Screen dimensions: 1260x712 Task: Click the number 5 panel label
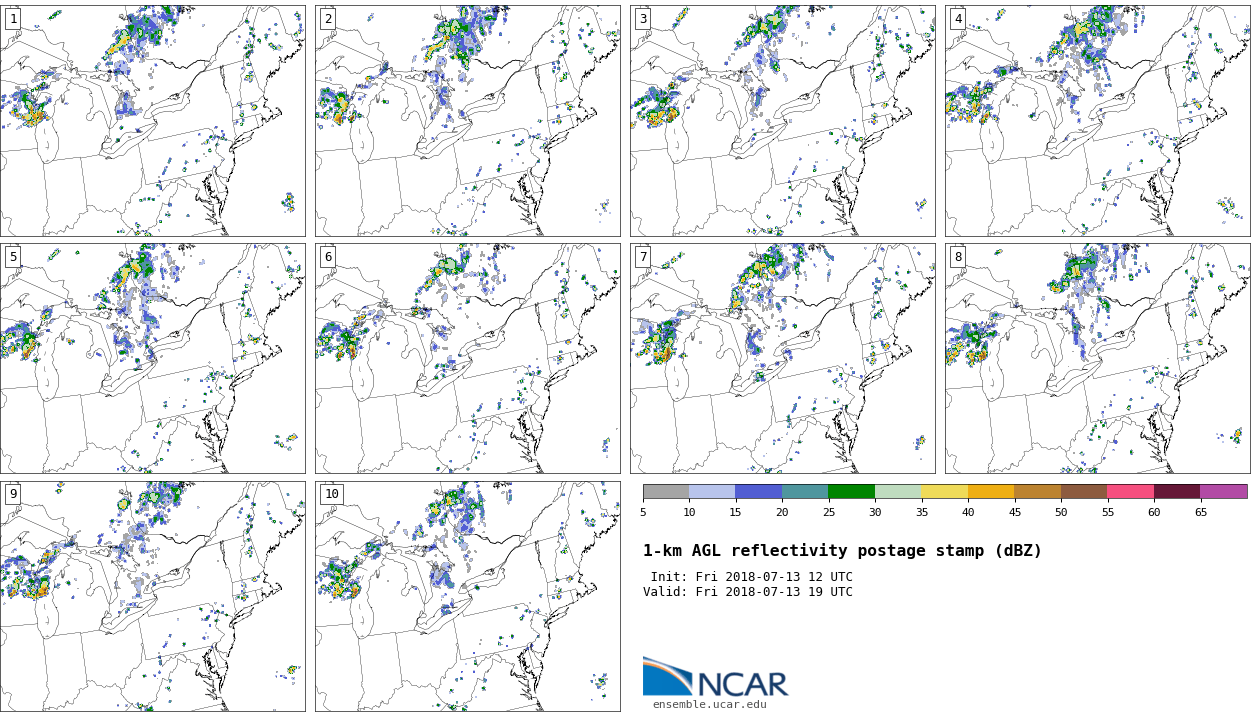tap(13, 257)
